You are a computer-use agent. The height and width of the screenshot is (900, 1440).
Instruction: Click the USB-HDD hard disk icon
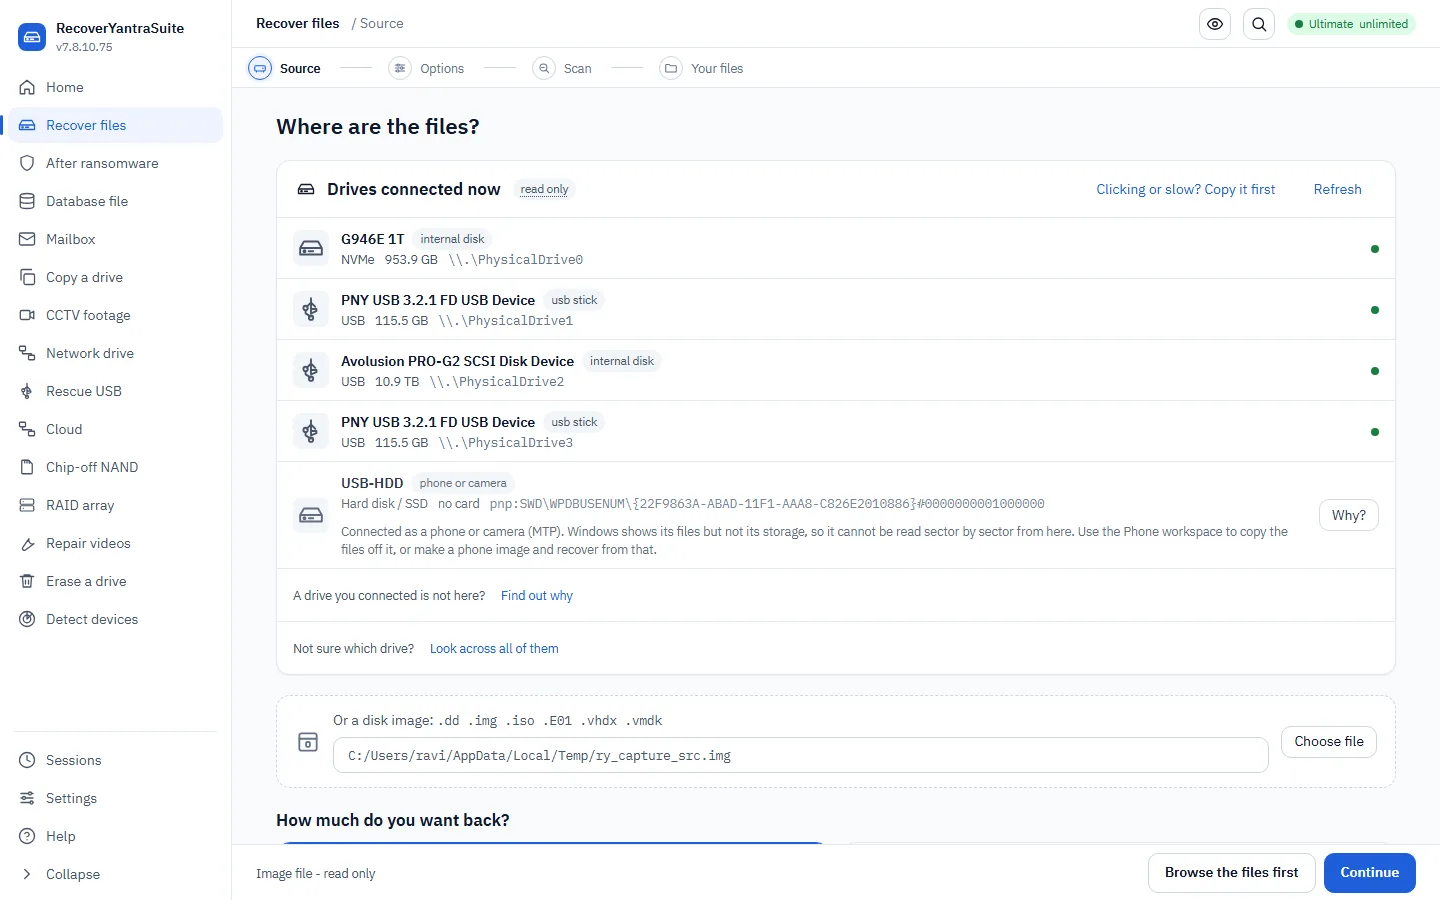(x=311, y=515)
